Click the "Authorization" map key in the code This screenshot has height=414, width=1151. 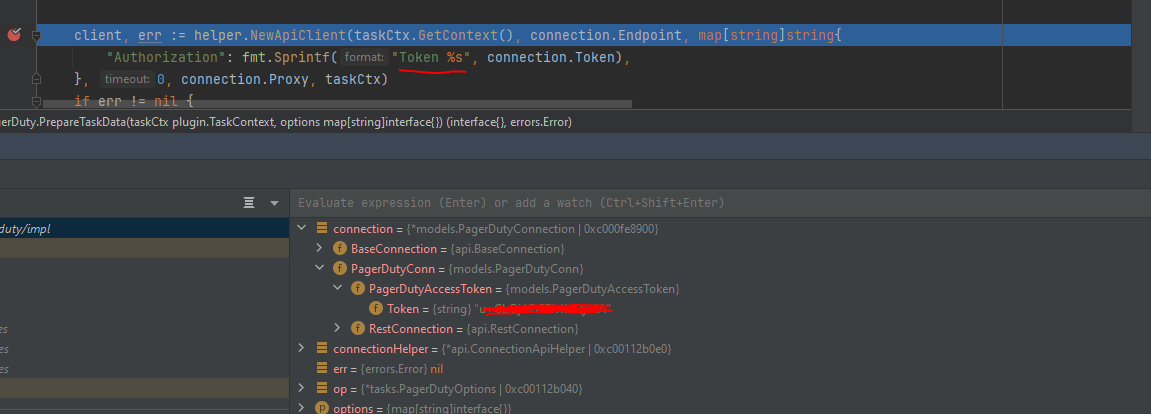point(166,57)
